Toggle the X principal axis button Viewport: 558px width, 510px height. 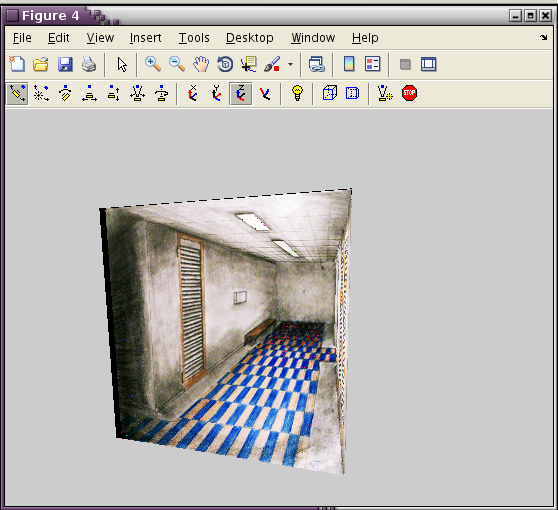click(193, 94)
